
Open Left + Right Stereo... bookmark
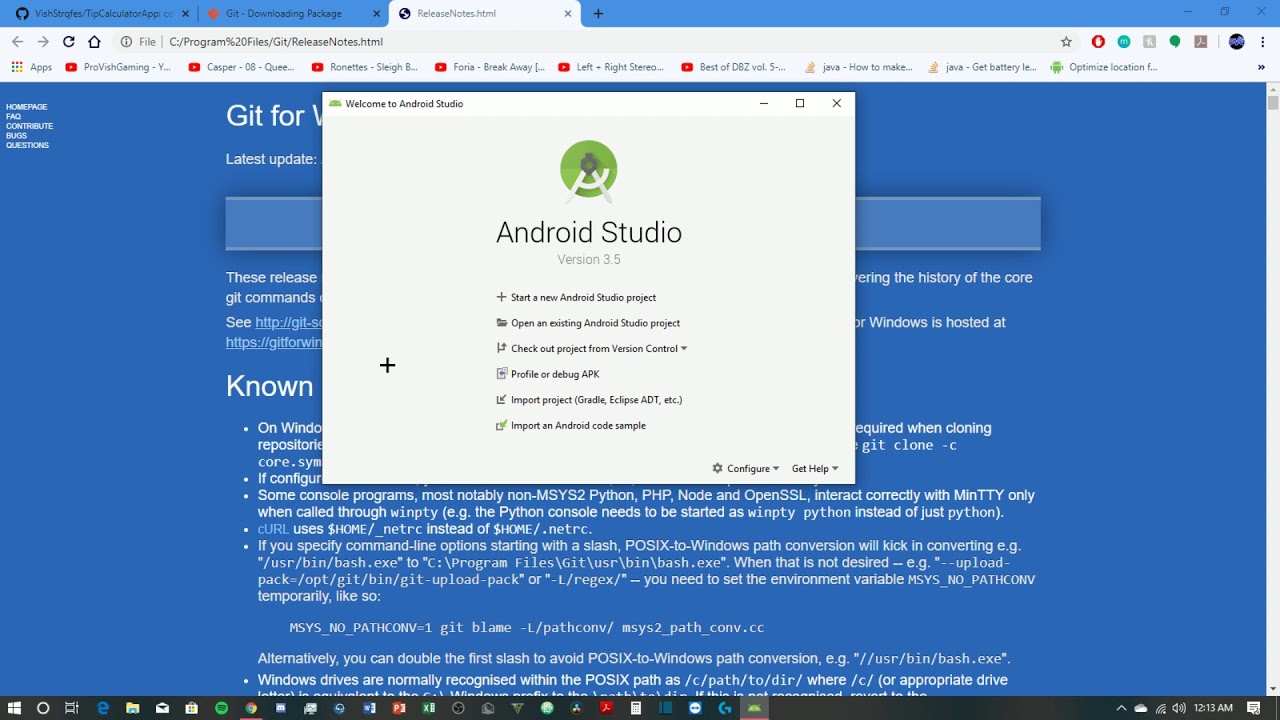tap(610, 67)
